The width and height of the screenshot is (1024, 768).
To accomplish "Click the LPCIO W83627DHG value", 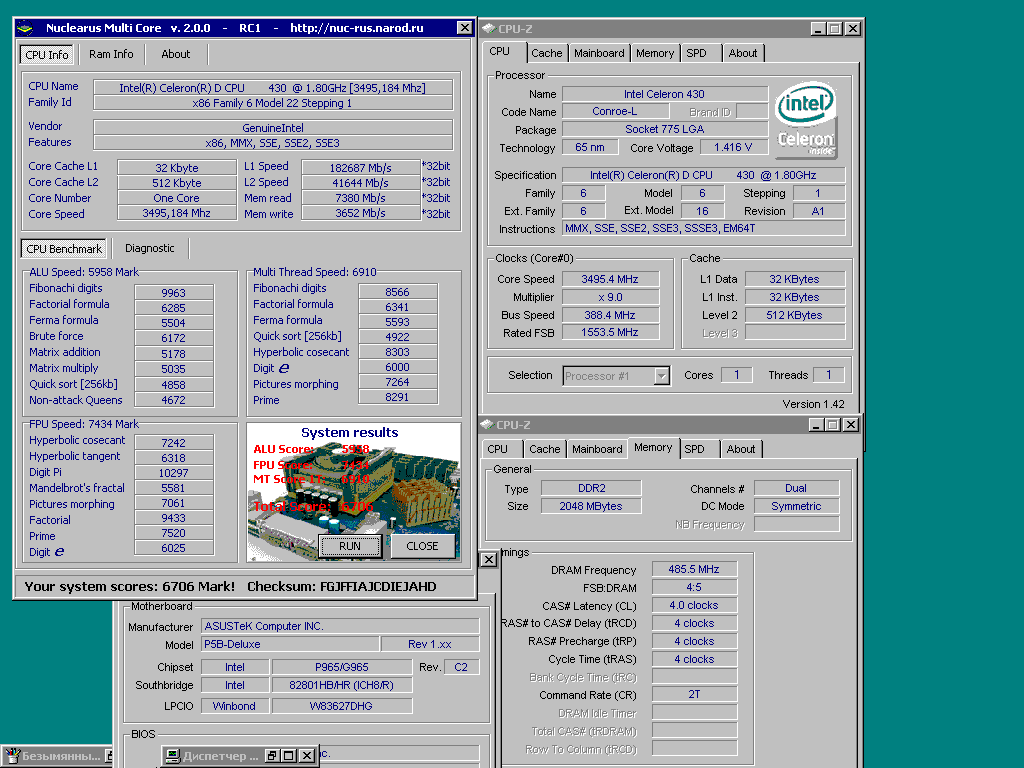I will click(342, 706).
